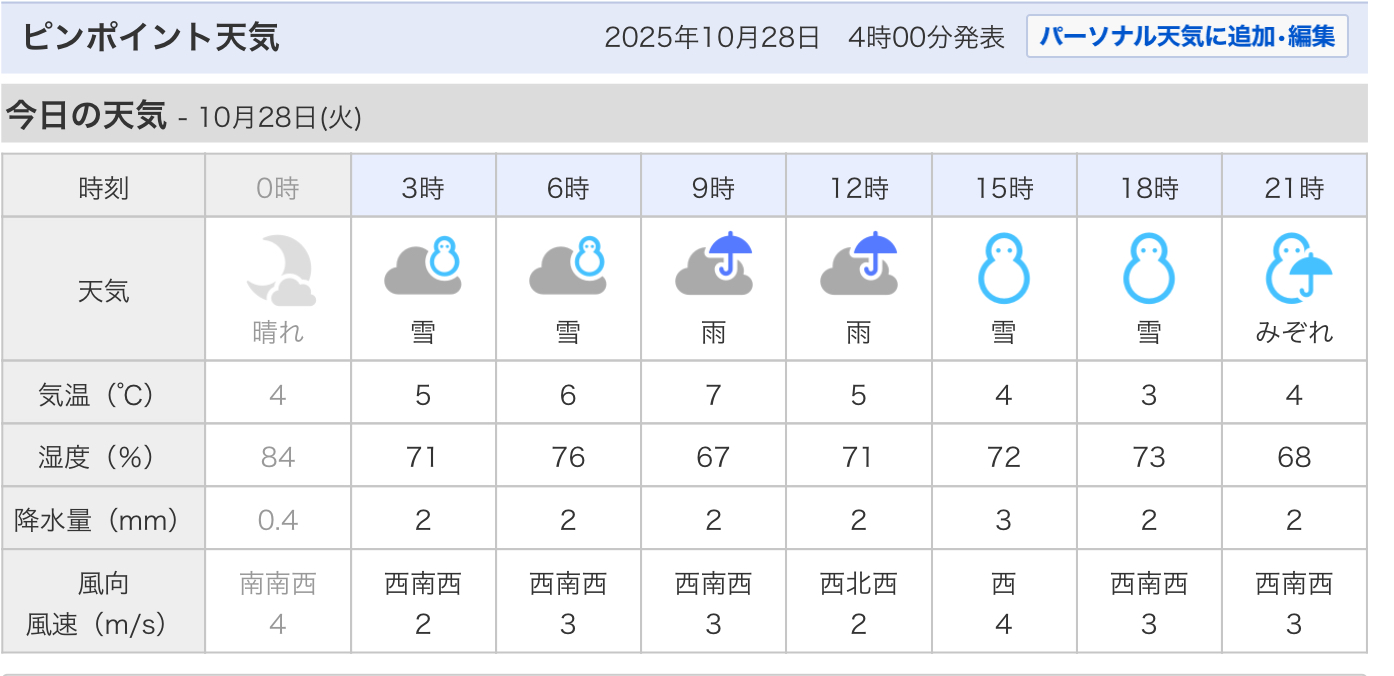This screenshot has width=1394, height=676.
Task: Click the 12時 rain umbrella weather icon
Action: [858, 264]
